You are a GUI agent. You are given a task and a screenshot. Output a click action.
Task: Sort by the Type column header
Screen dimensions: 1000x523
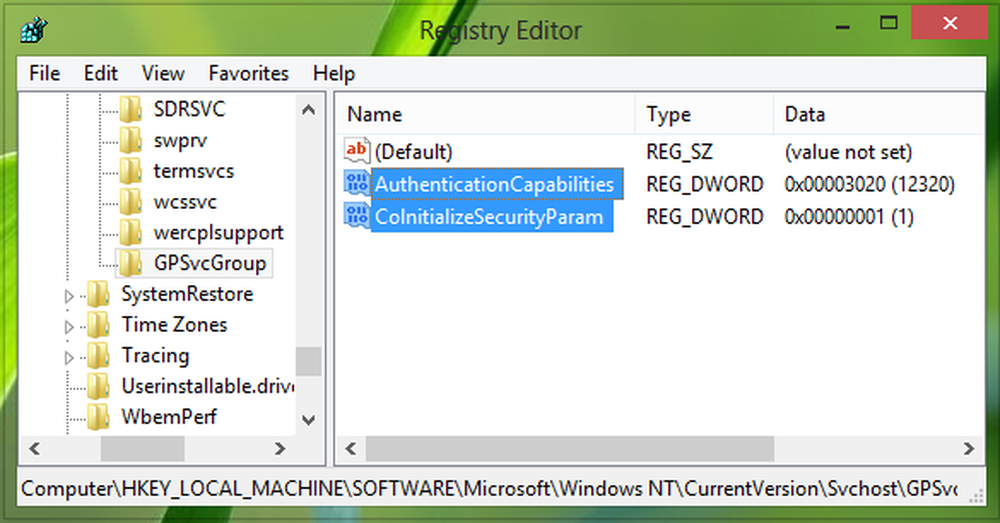tap(704, 114)
